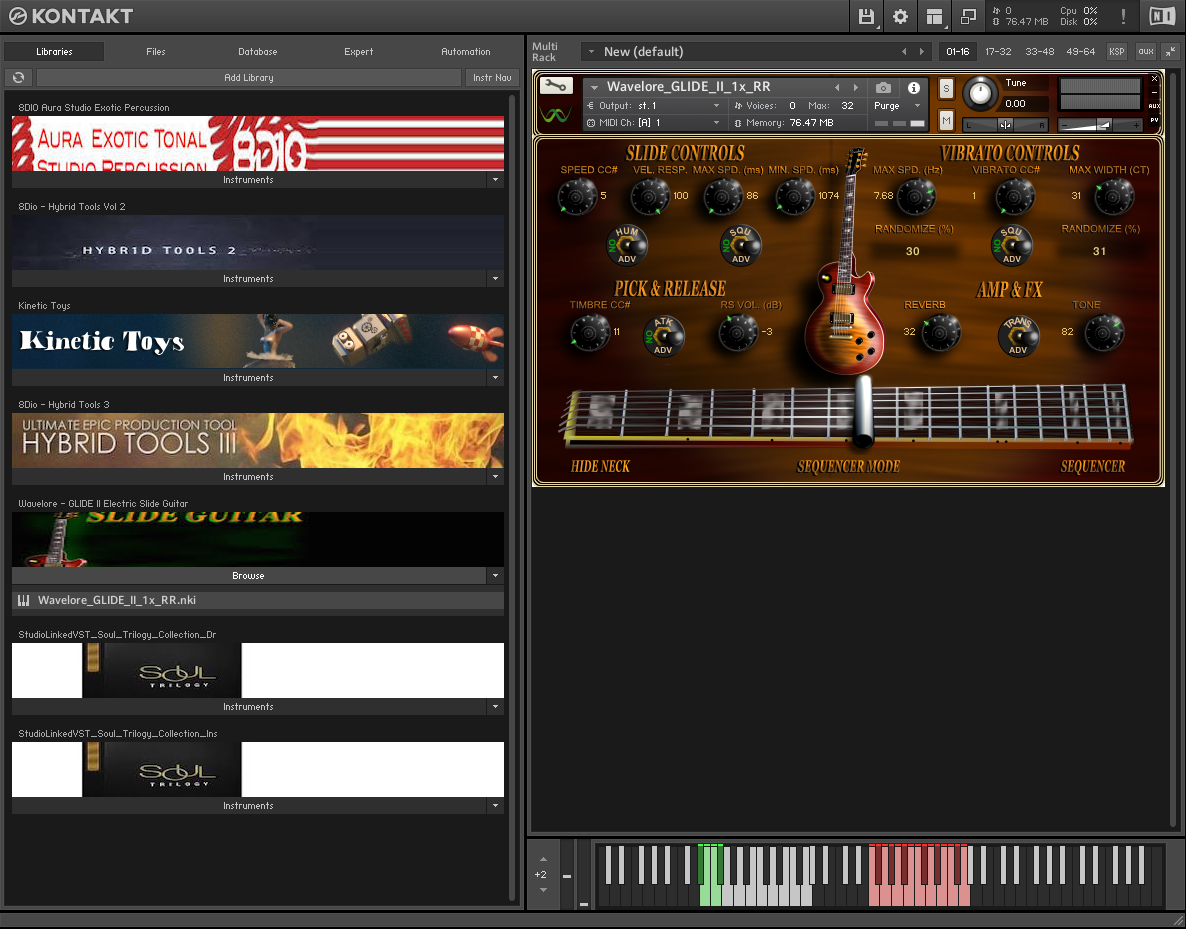Select rack page 33-48

pyautogui.click(x=1040, y=51)
